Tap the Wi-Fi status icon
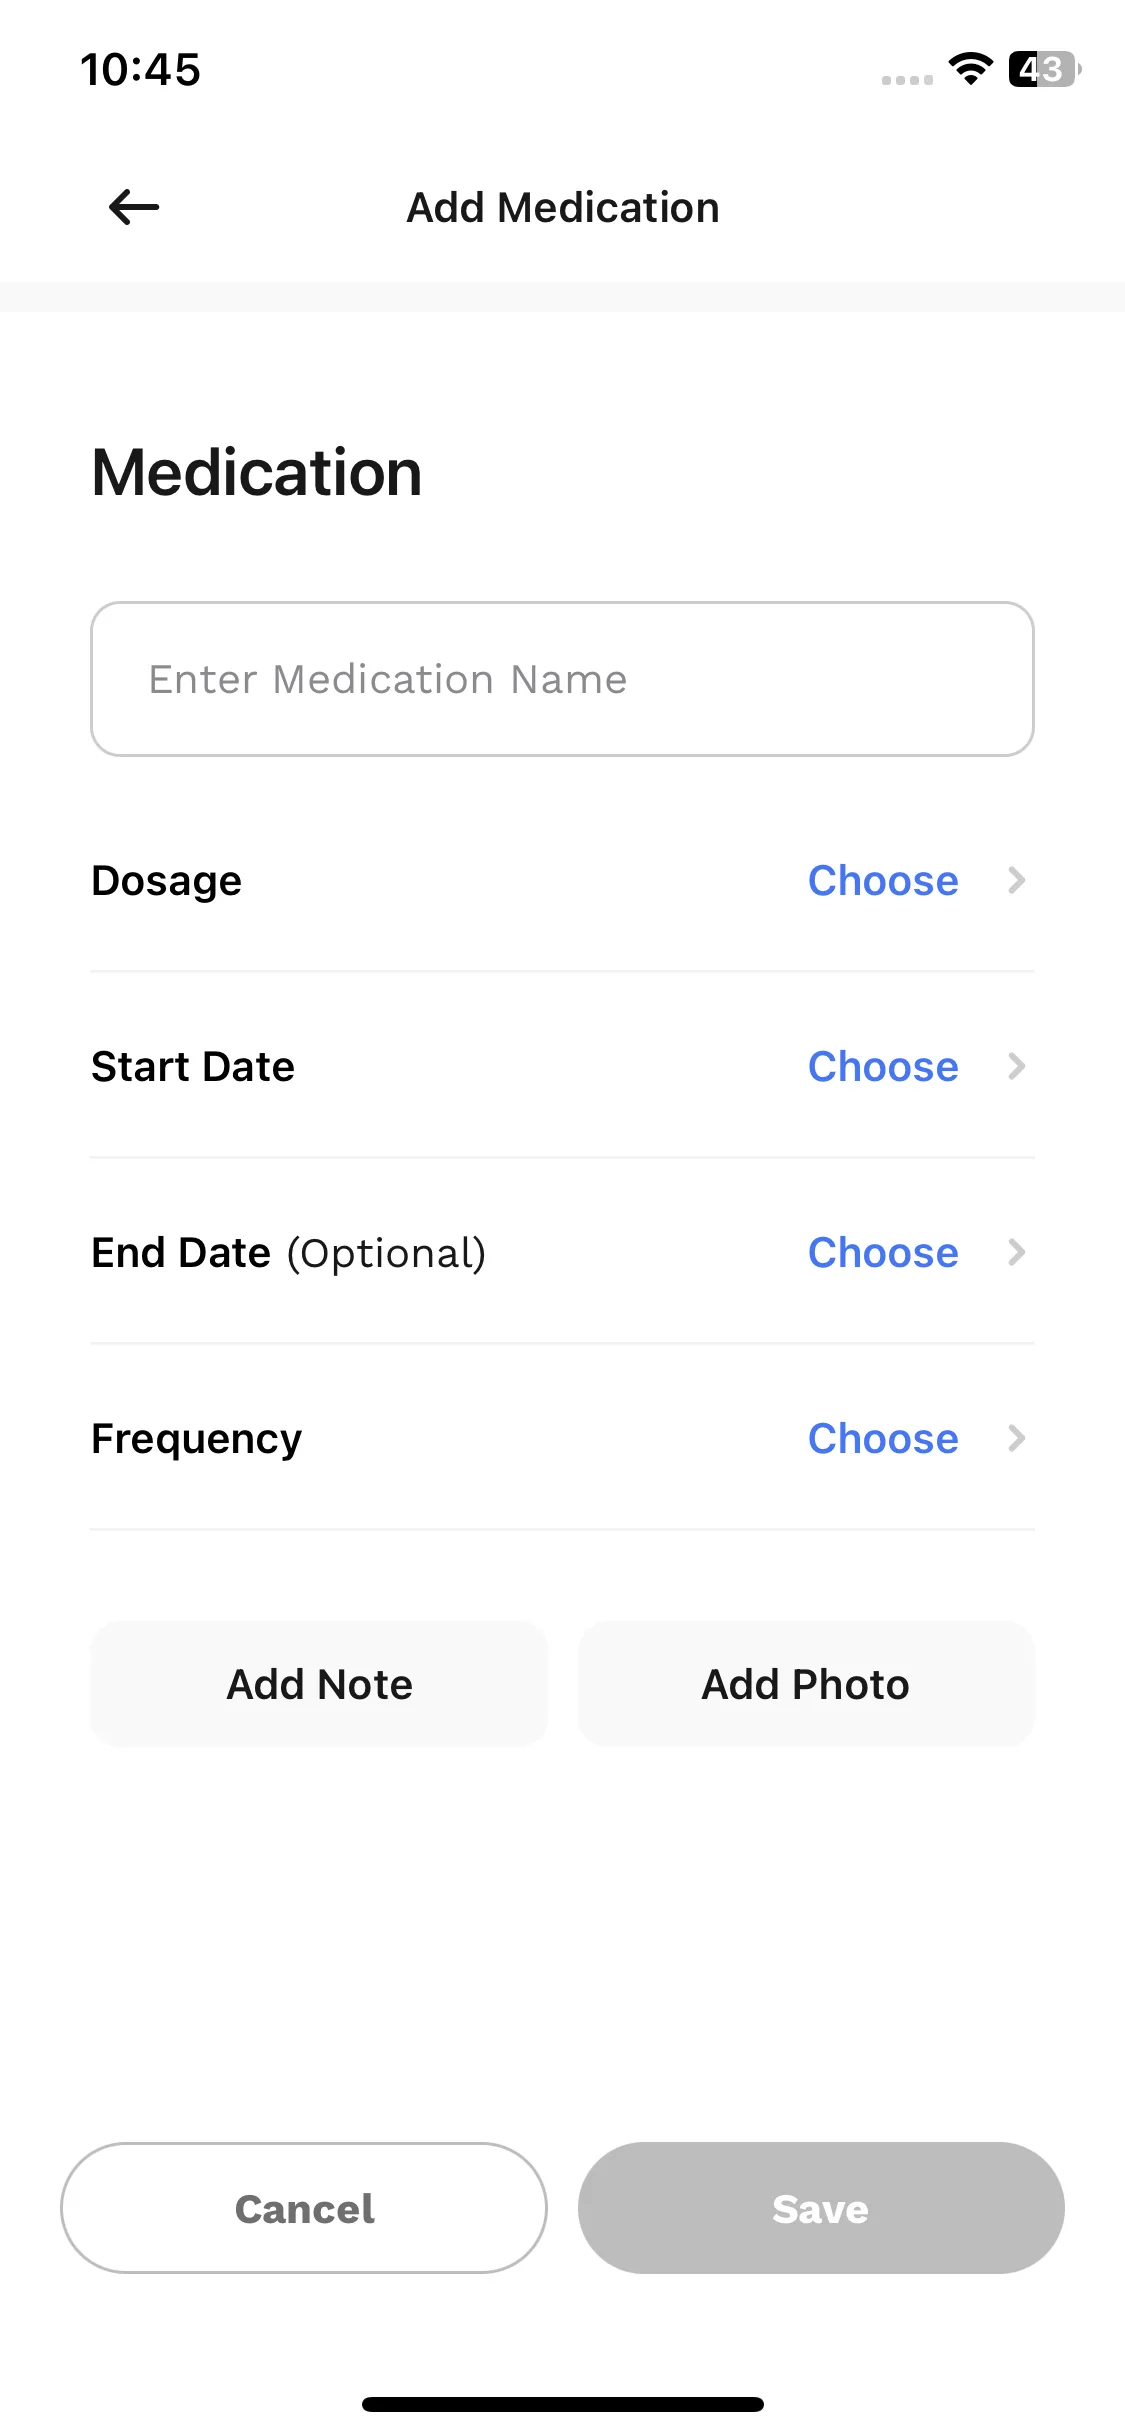This screenshot has width=1125, height=2436. (970, 69)
